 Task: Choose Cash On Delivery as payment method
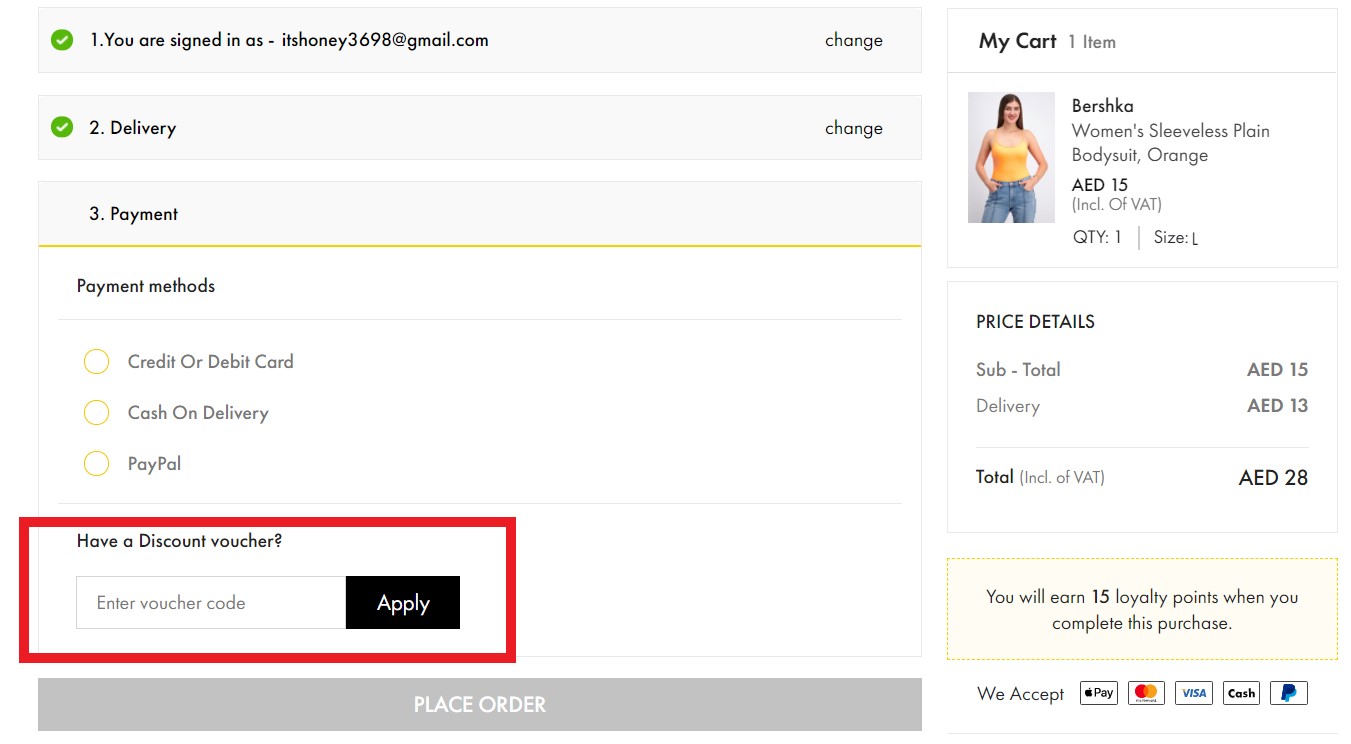pos(96,412)
